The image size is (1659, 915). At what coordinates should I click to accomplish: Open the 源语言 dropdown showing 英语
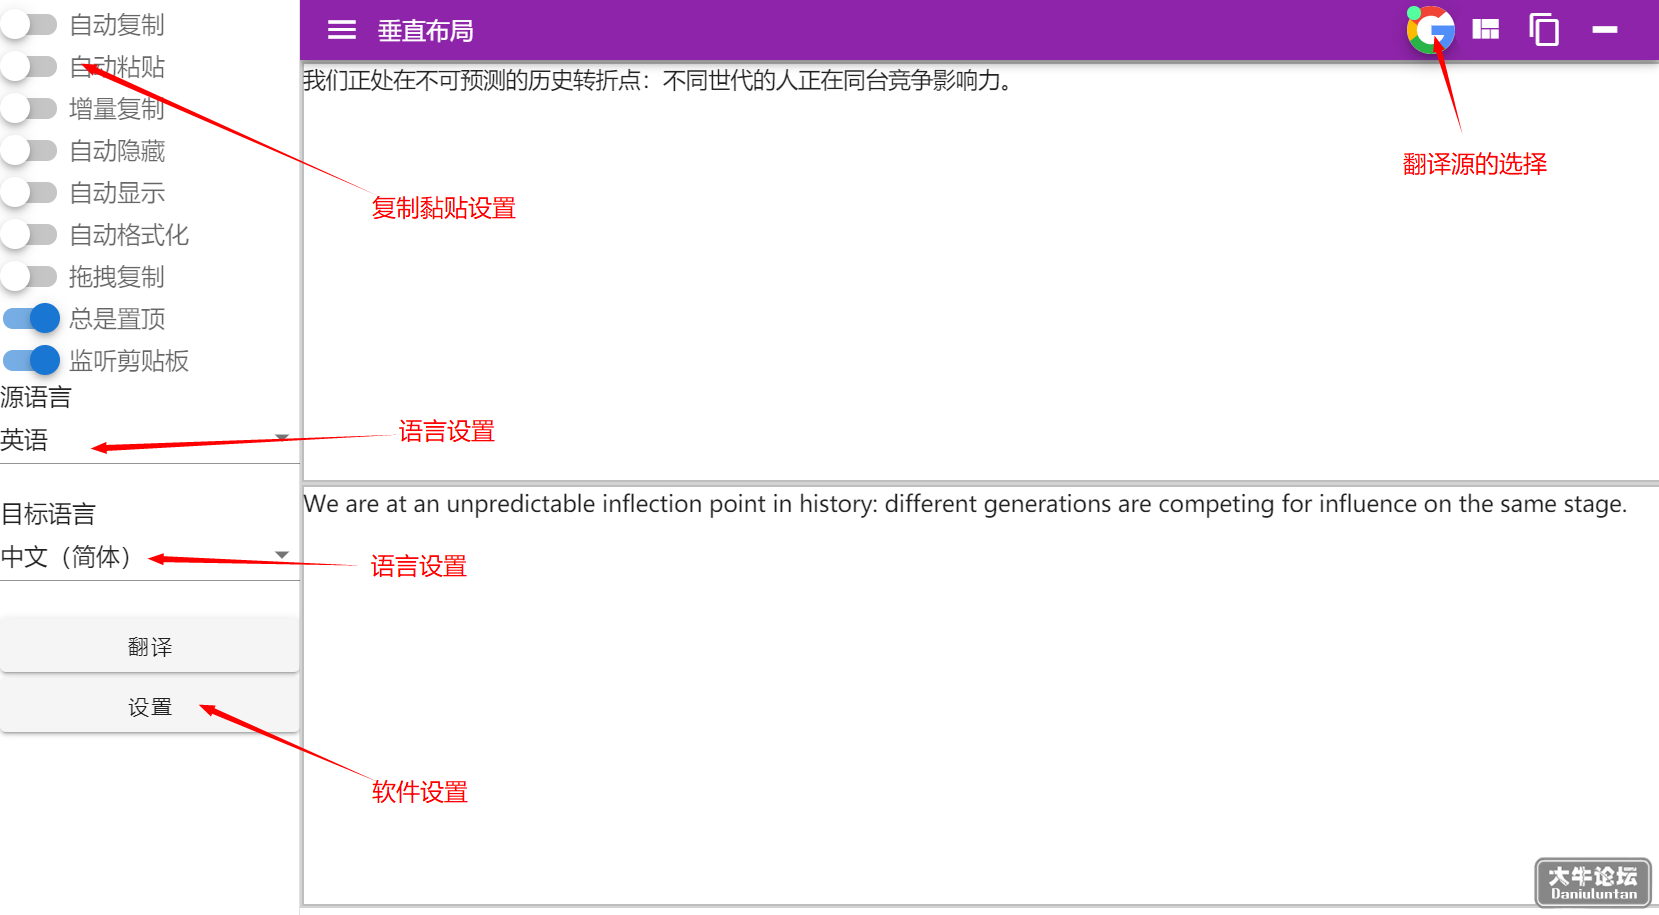pos(149,440)
